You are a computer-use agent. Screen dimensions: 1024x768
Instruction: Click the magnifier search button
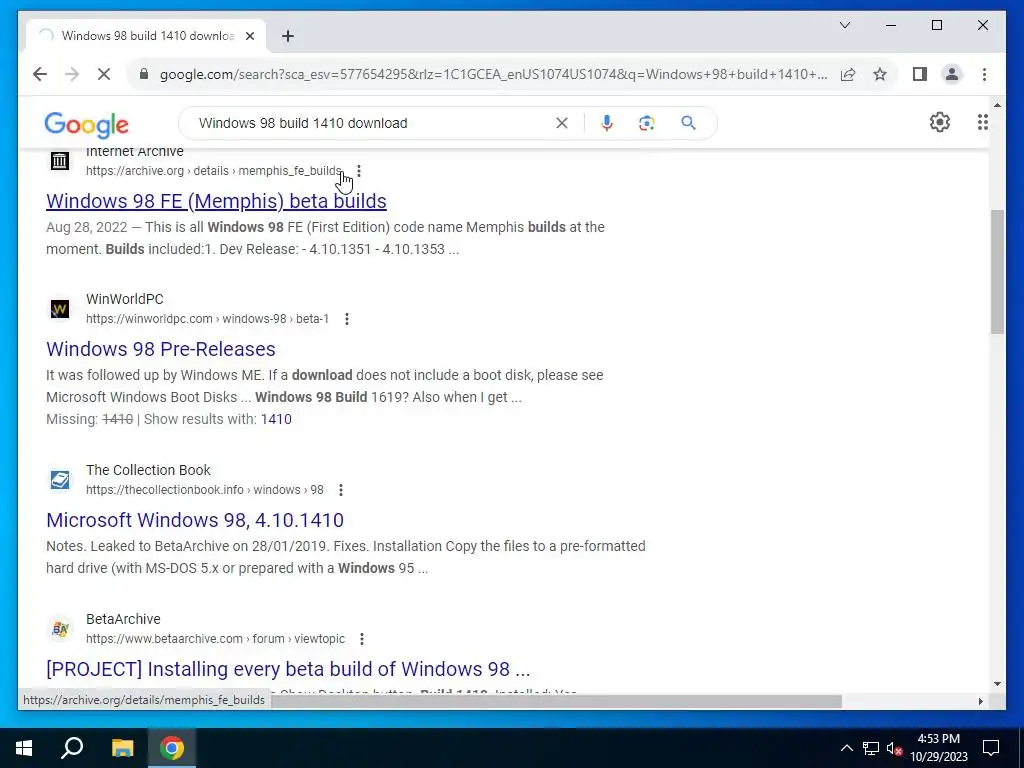688,123
